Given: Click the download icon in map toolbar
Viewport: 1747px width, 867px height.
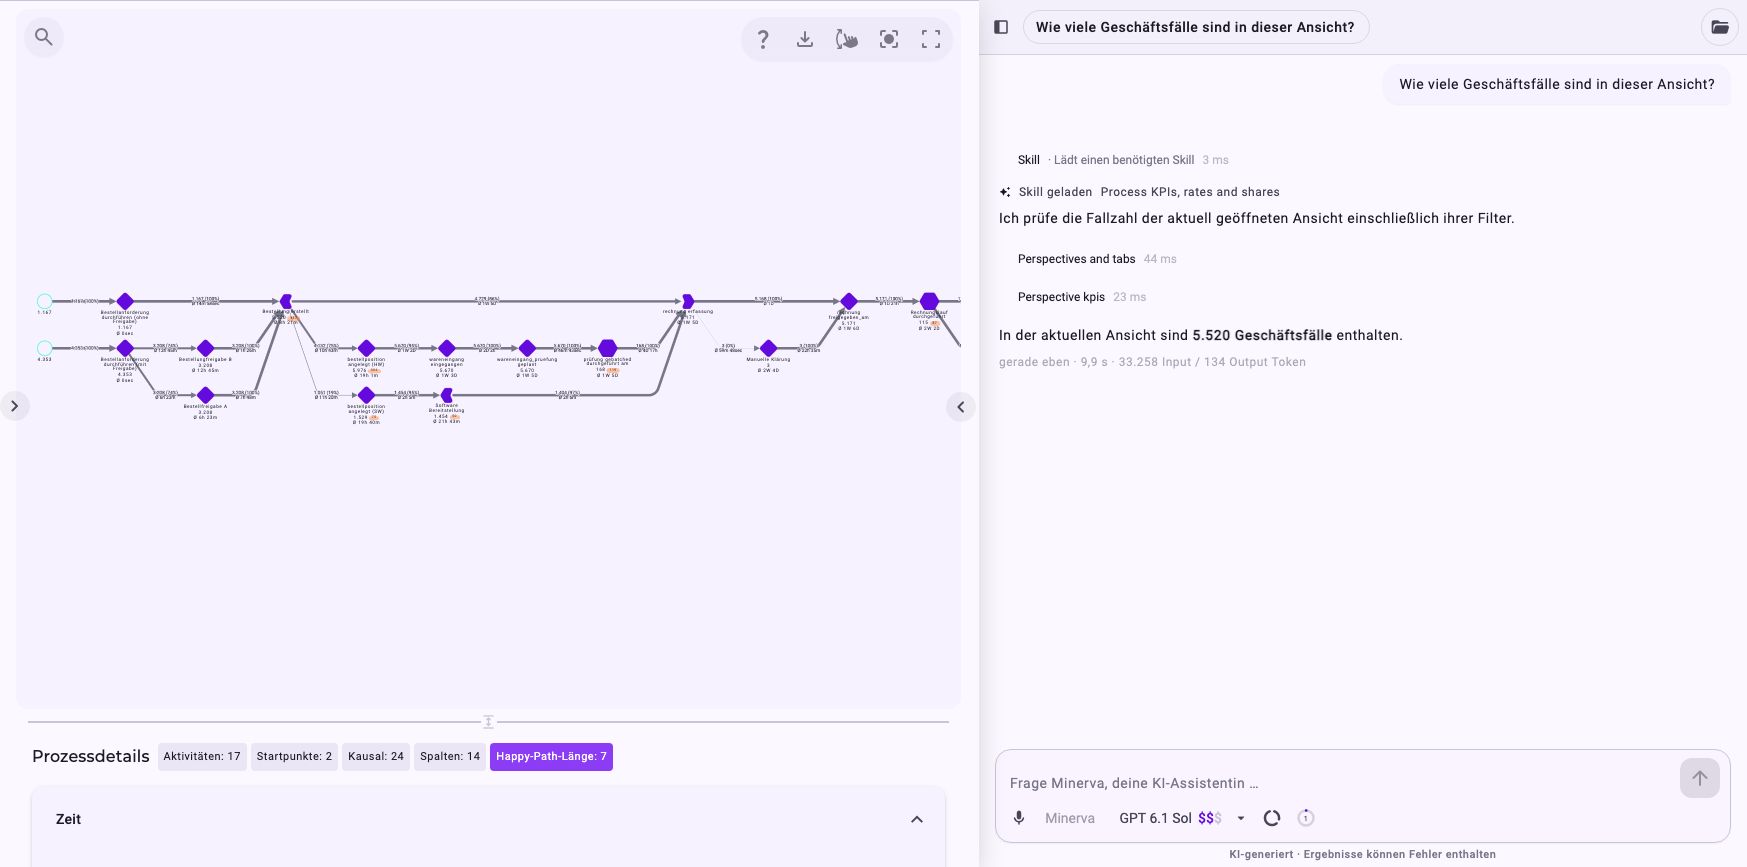Looking at the screenshot, I should pos(805,39).
